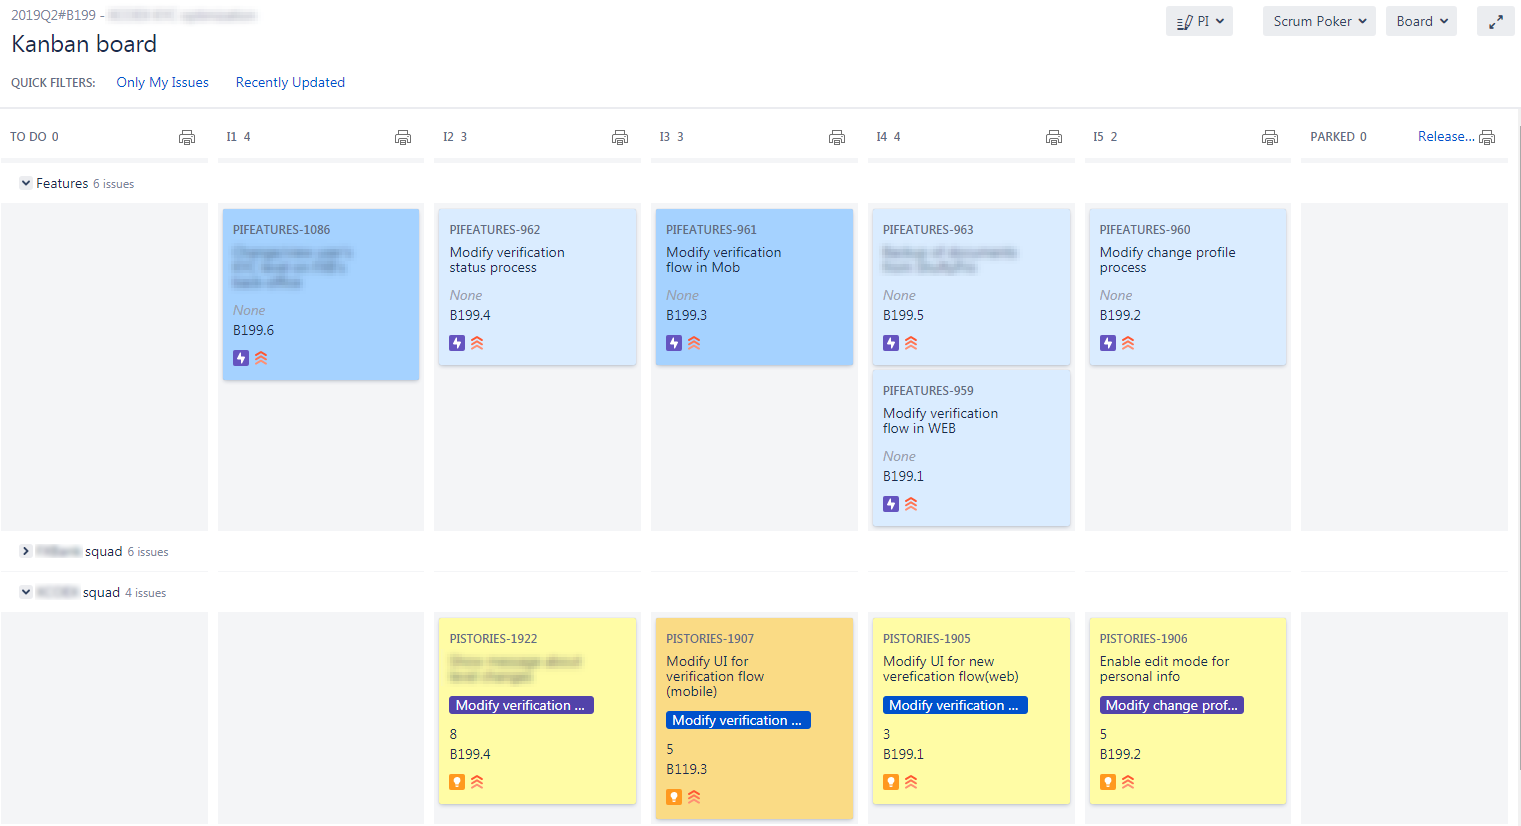Click the priority icon on PIFEATURES-961 card
The height and width of the screenshot is (826, 1521).
click(x=694, y=343)
